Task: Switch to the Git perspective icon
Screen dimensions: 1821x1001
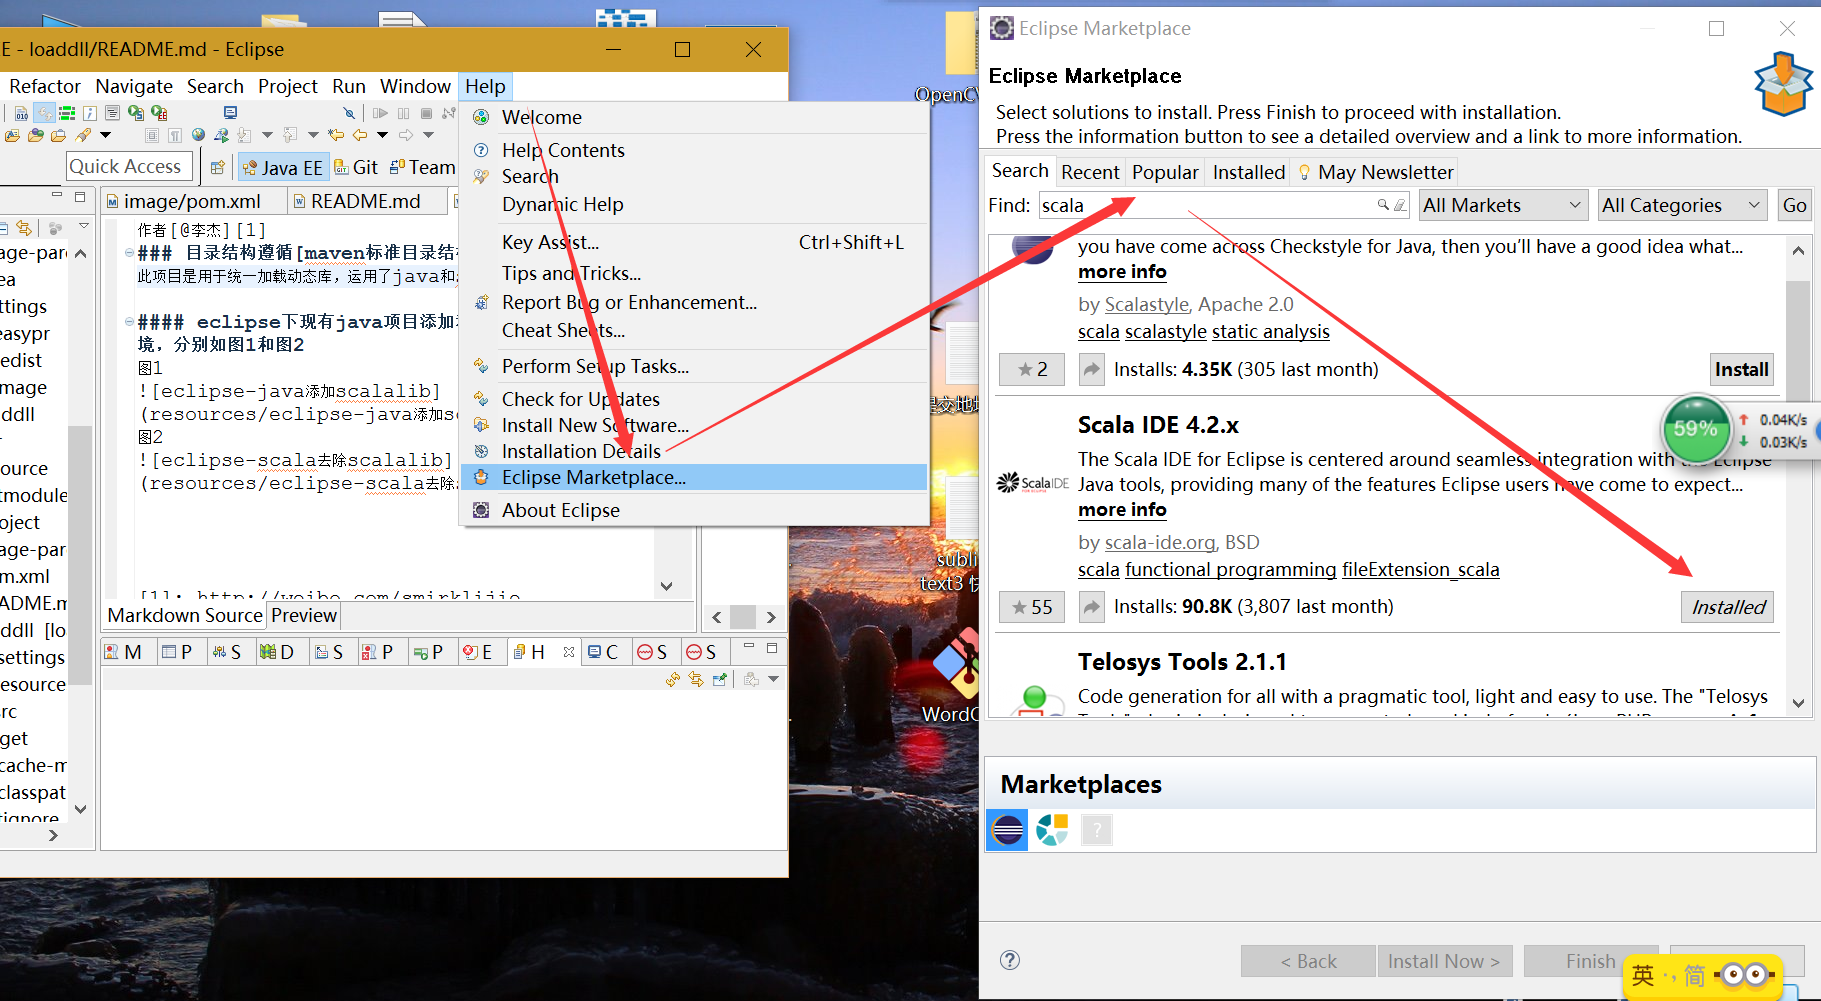Action: point(341,167)
